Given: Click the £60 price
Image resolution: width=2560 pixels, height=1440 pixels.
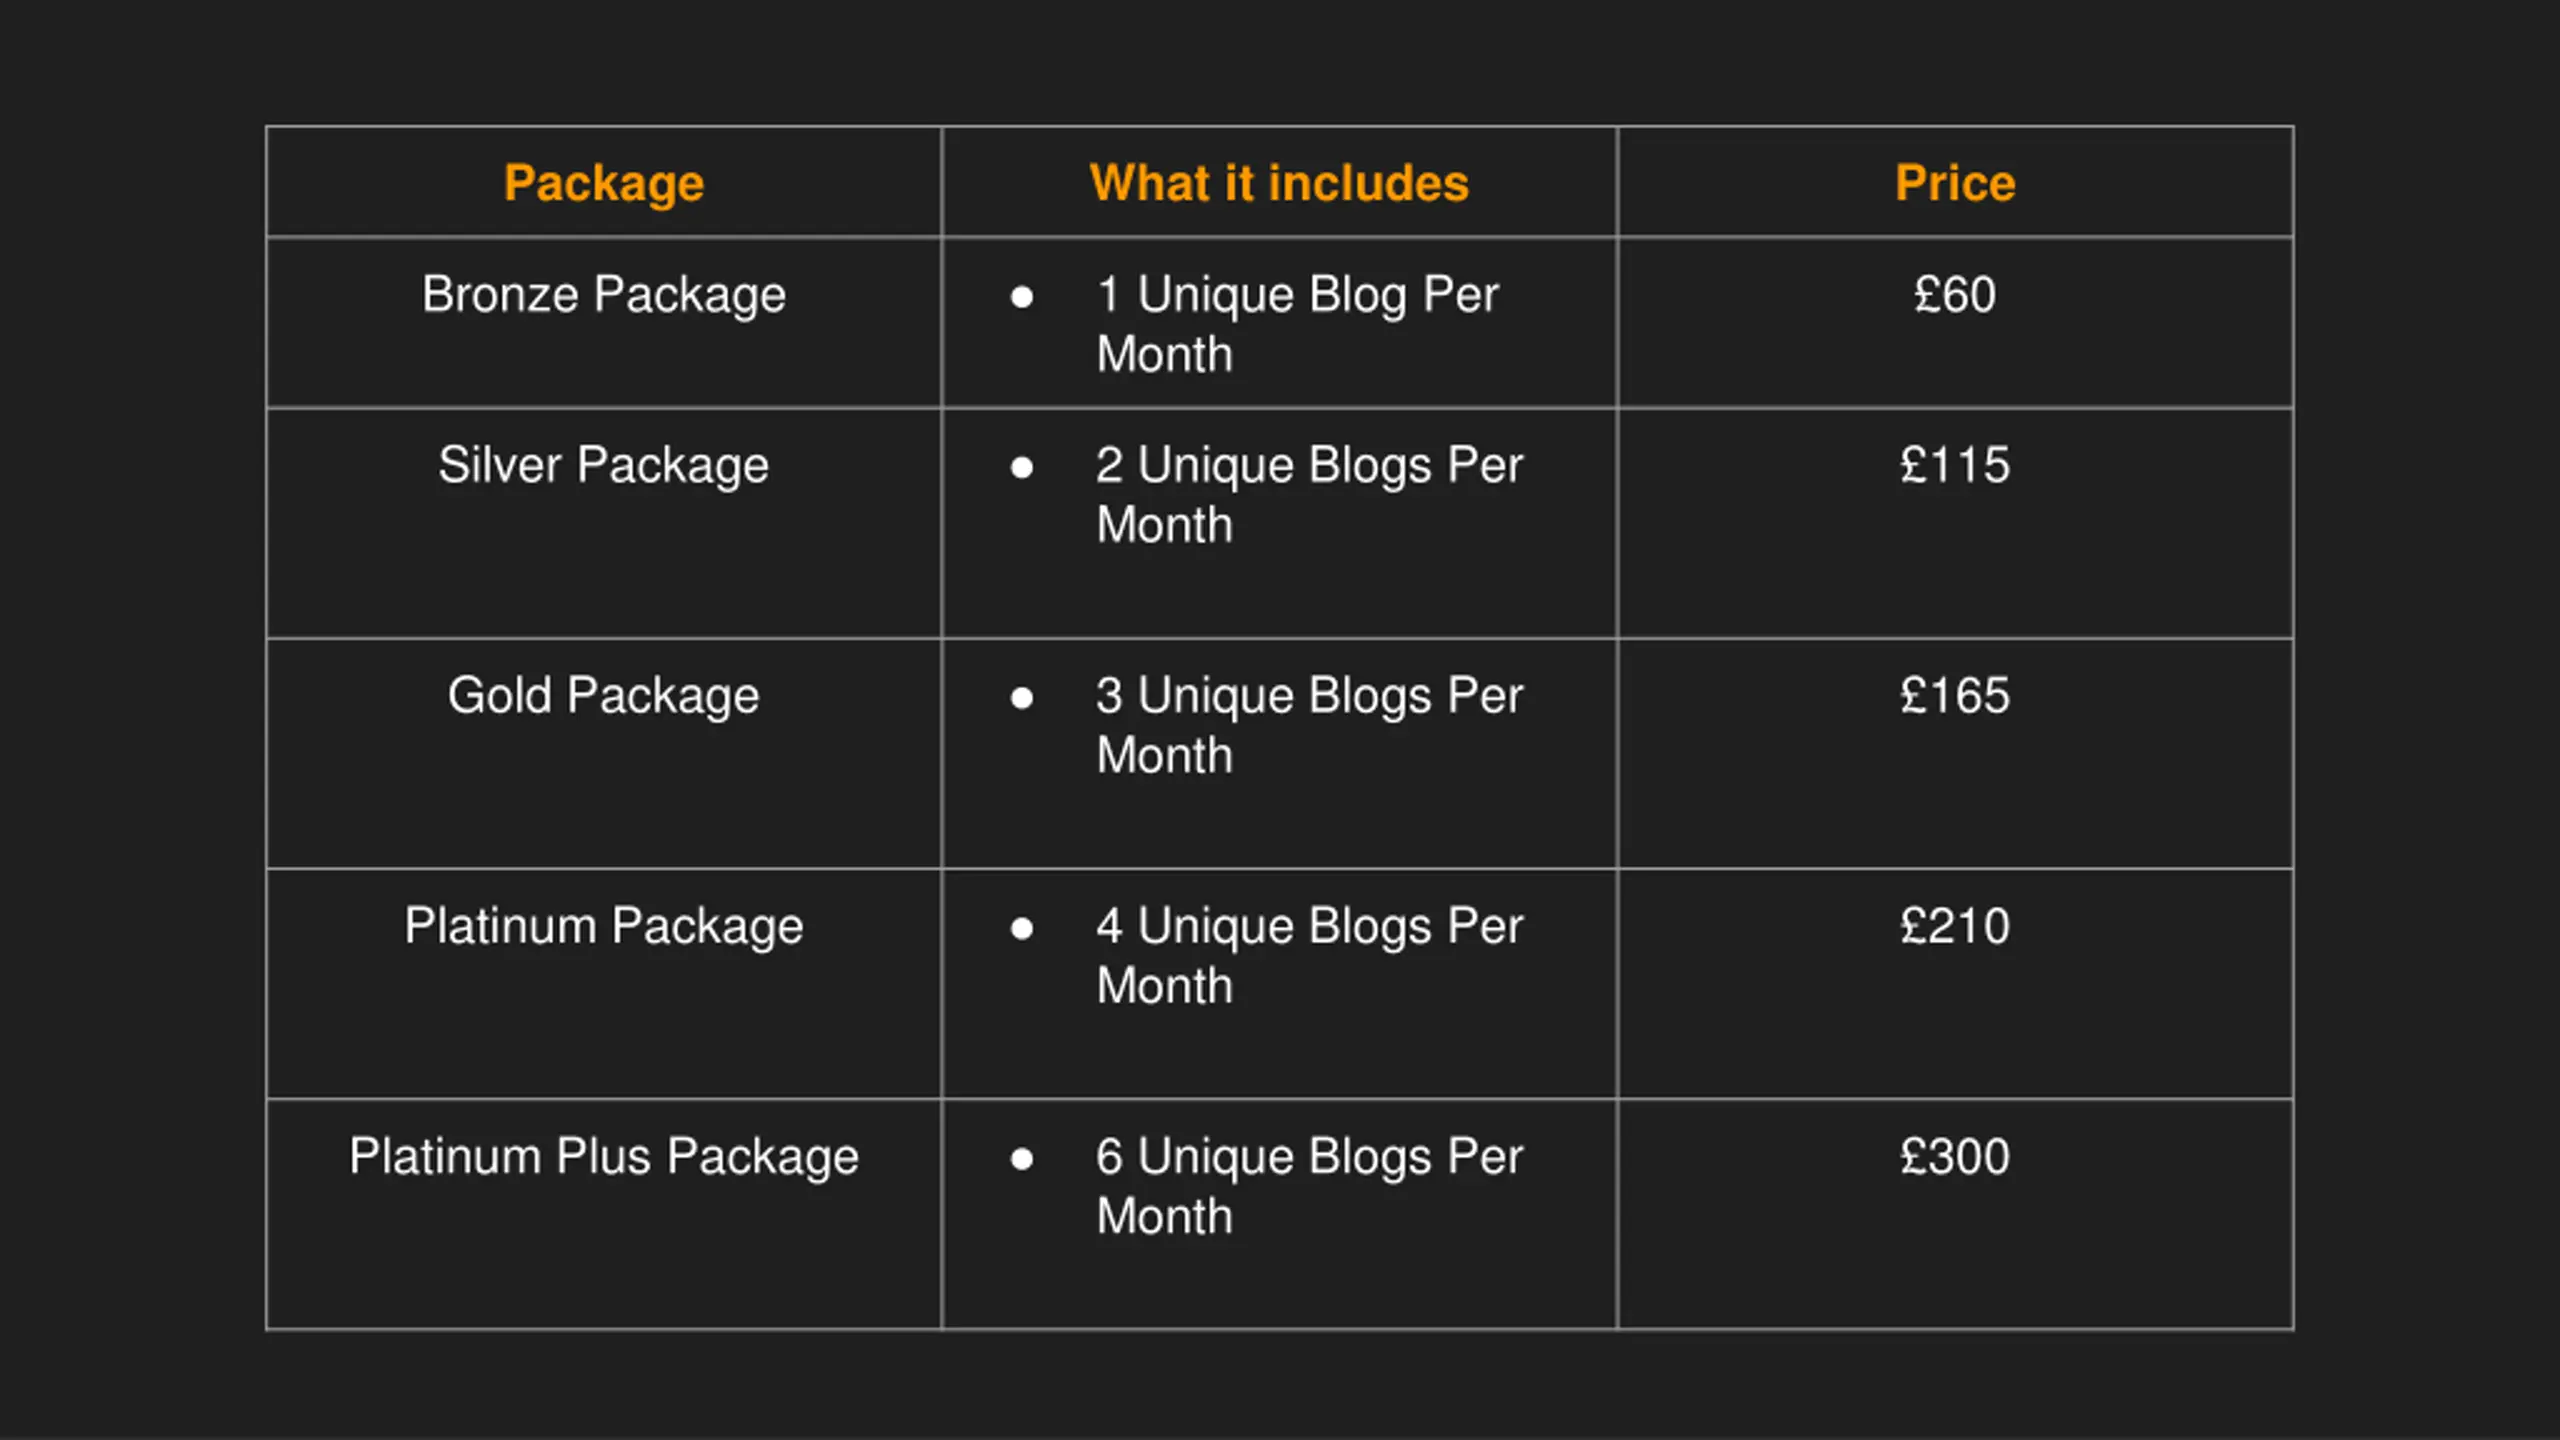Looking at the screenshot, I should point(1955,295).
